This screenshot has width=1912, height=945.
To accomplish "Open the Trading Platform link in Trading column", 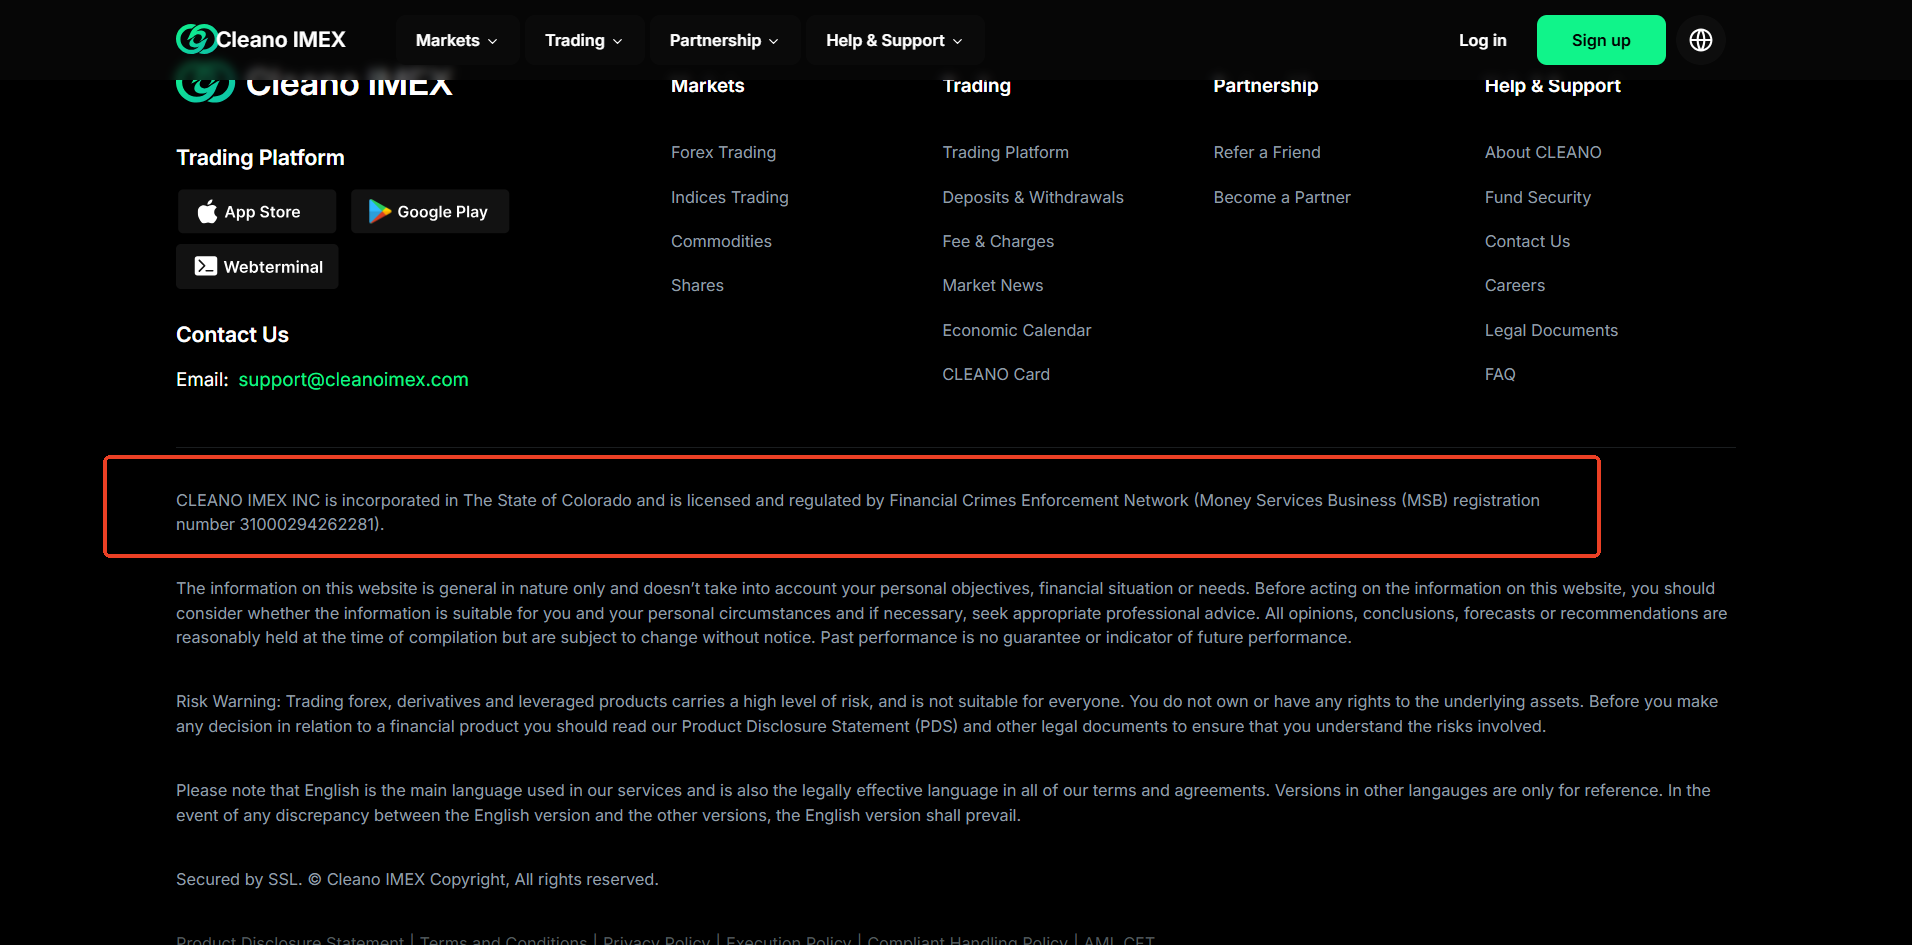I will pos(1005,152).
